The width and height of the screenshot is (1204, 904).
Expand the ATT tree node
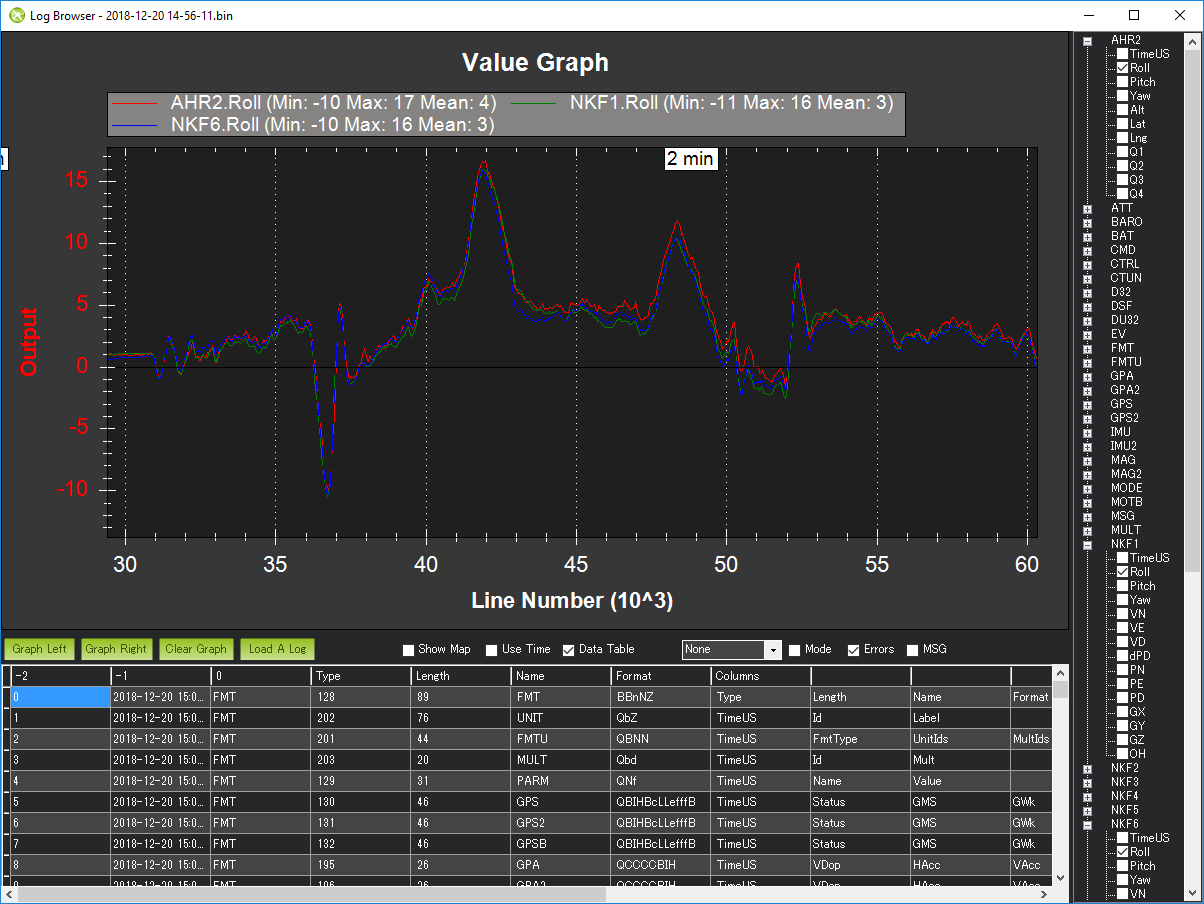(1088, 208)
